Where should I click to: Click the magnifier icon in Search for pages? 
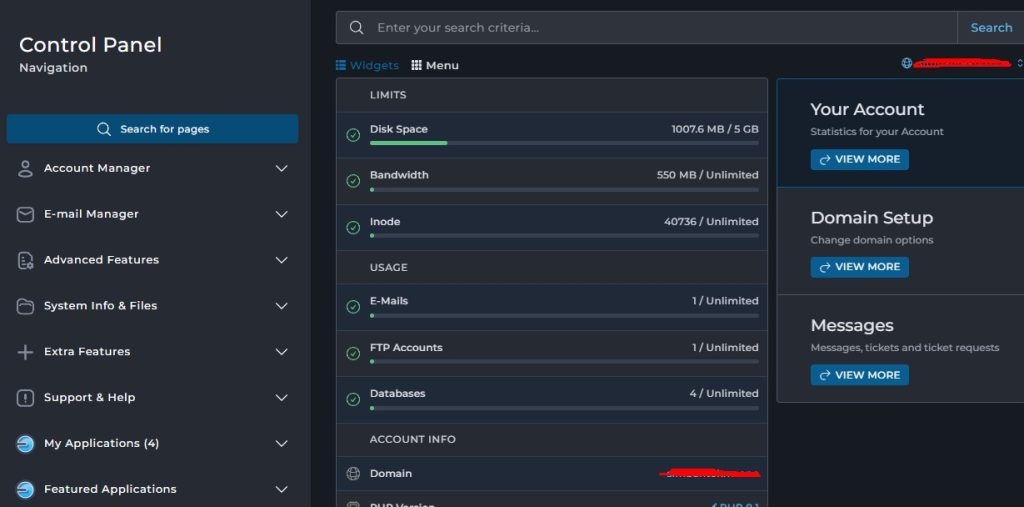click(x=104, y=129)
